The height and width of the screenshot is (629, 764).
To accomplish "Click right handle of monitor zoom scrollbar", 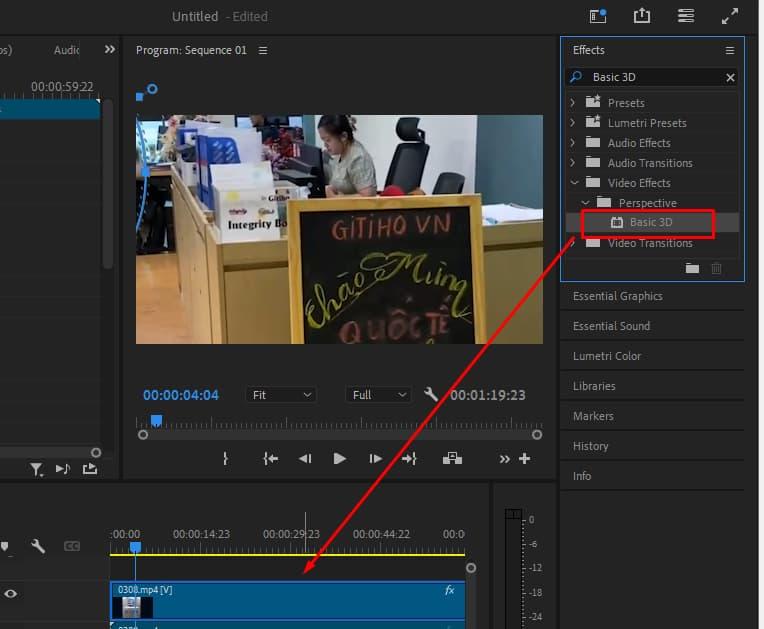I will coord(536,435).
